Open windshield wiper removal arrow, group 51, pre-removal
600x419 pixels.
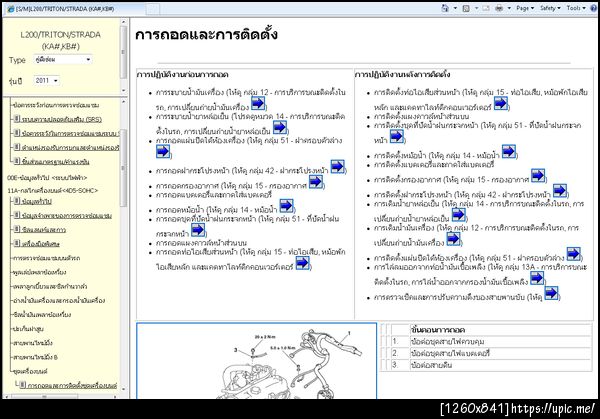[198, 230]
